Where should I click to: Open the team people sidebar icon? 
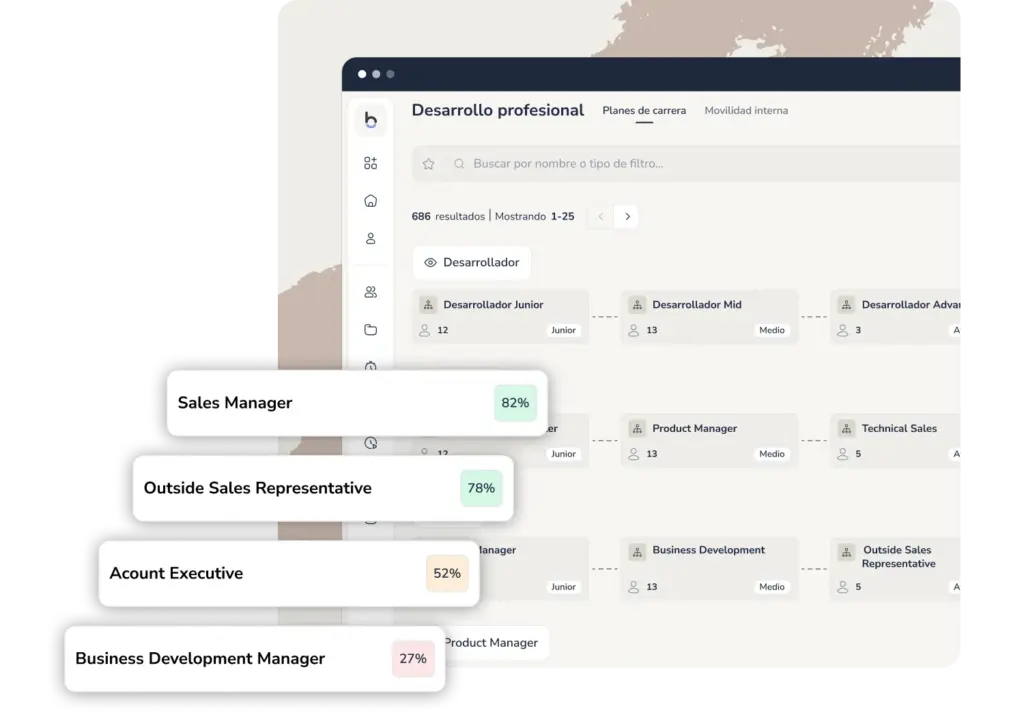tap(371, 292)
